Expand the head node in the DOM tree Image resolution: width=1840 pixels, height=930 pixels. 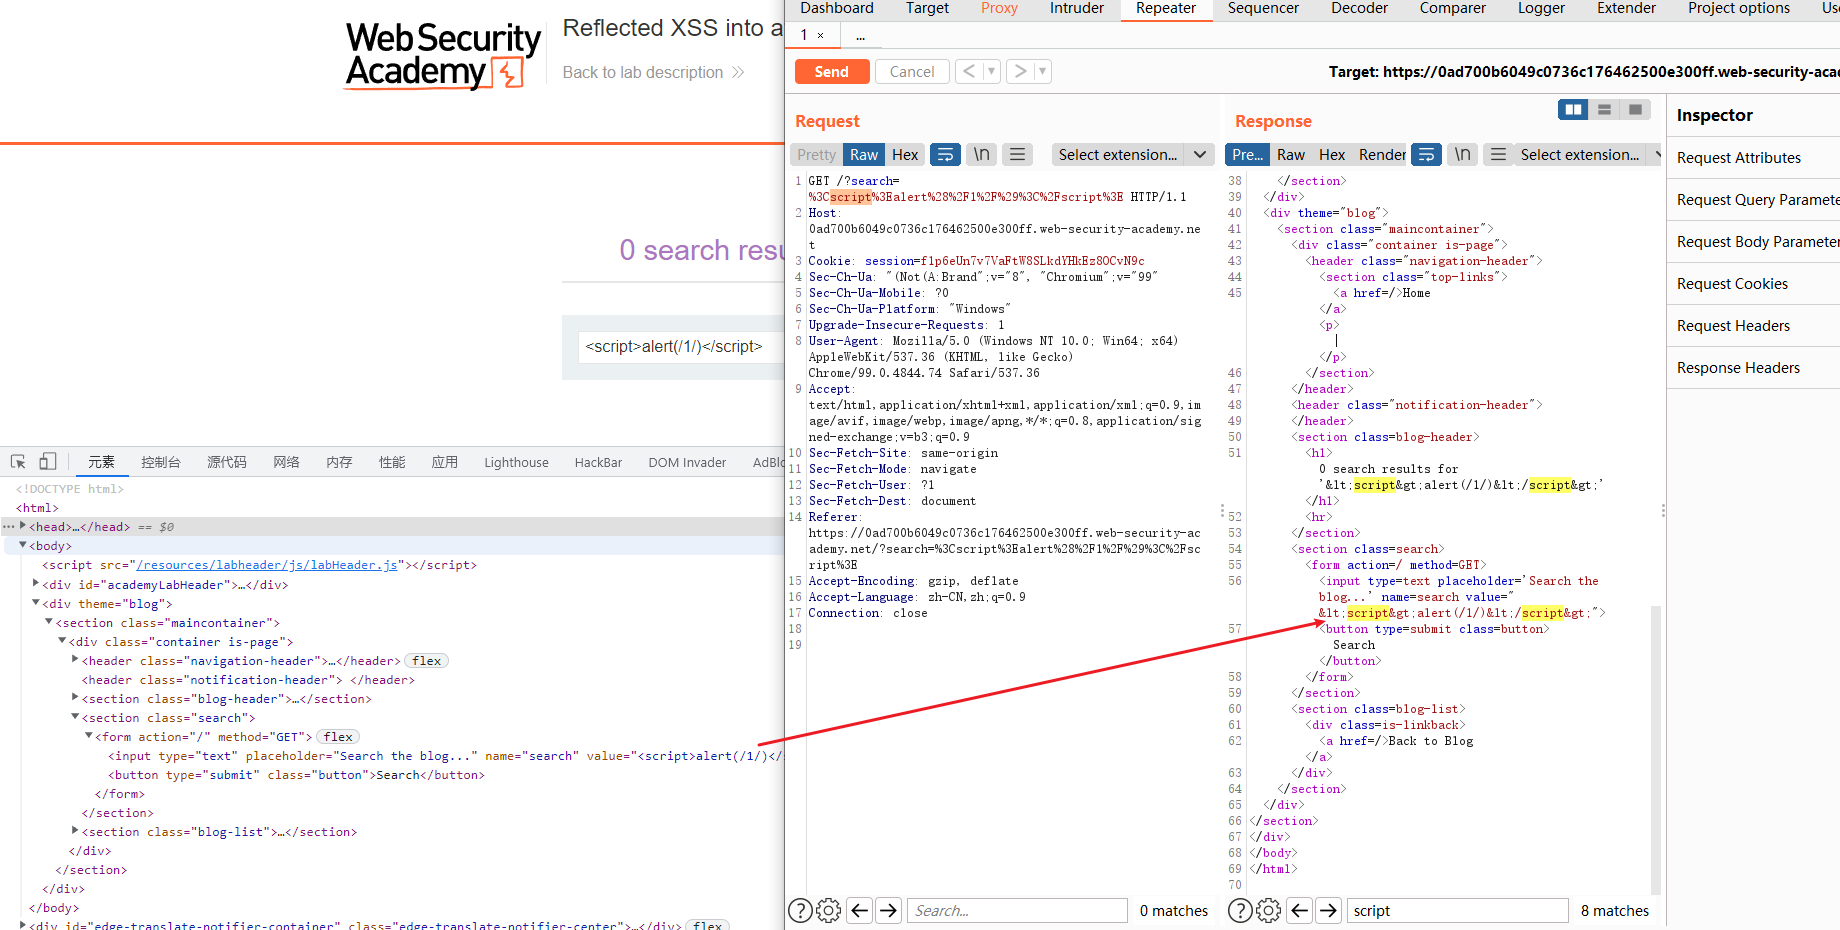coord(23,526)
